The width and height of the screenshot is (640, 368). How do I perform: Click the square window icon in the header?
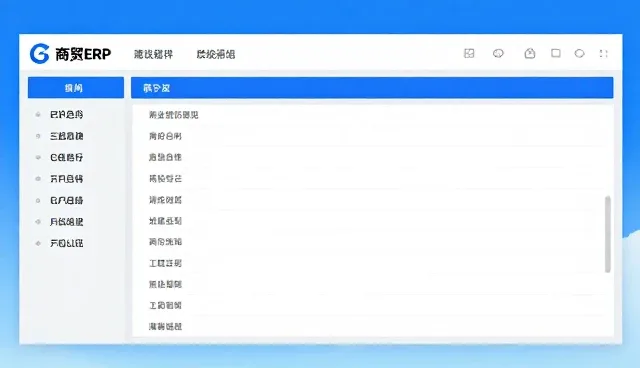[x=556, y=53]
